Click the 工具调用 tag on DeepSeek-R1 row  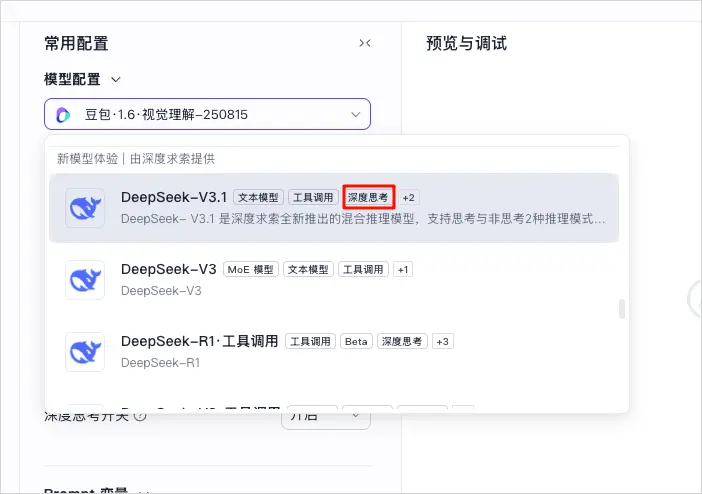[310, 342]
